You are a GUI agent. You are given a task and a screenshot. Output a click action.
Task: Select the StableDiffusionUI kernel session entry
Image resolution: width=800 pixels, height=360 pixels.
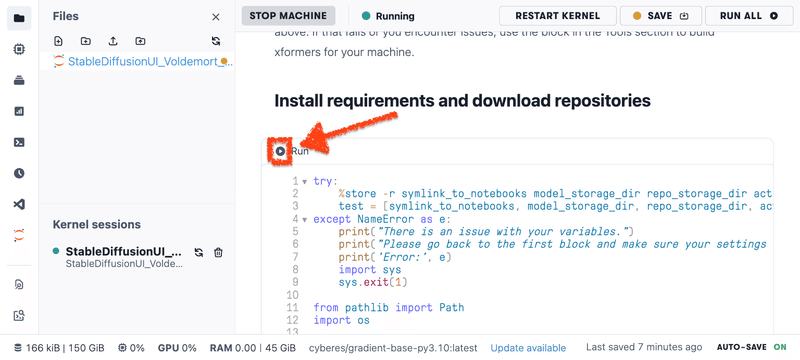click(124, 257)
